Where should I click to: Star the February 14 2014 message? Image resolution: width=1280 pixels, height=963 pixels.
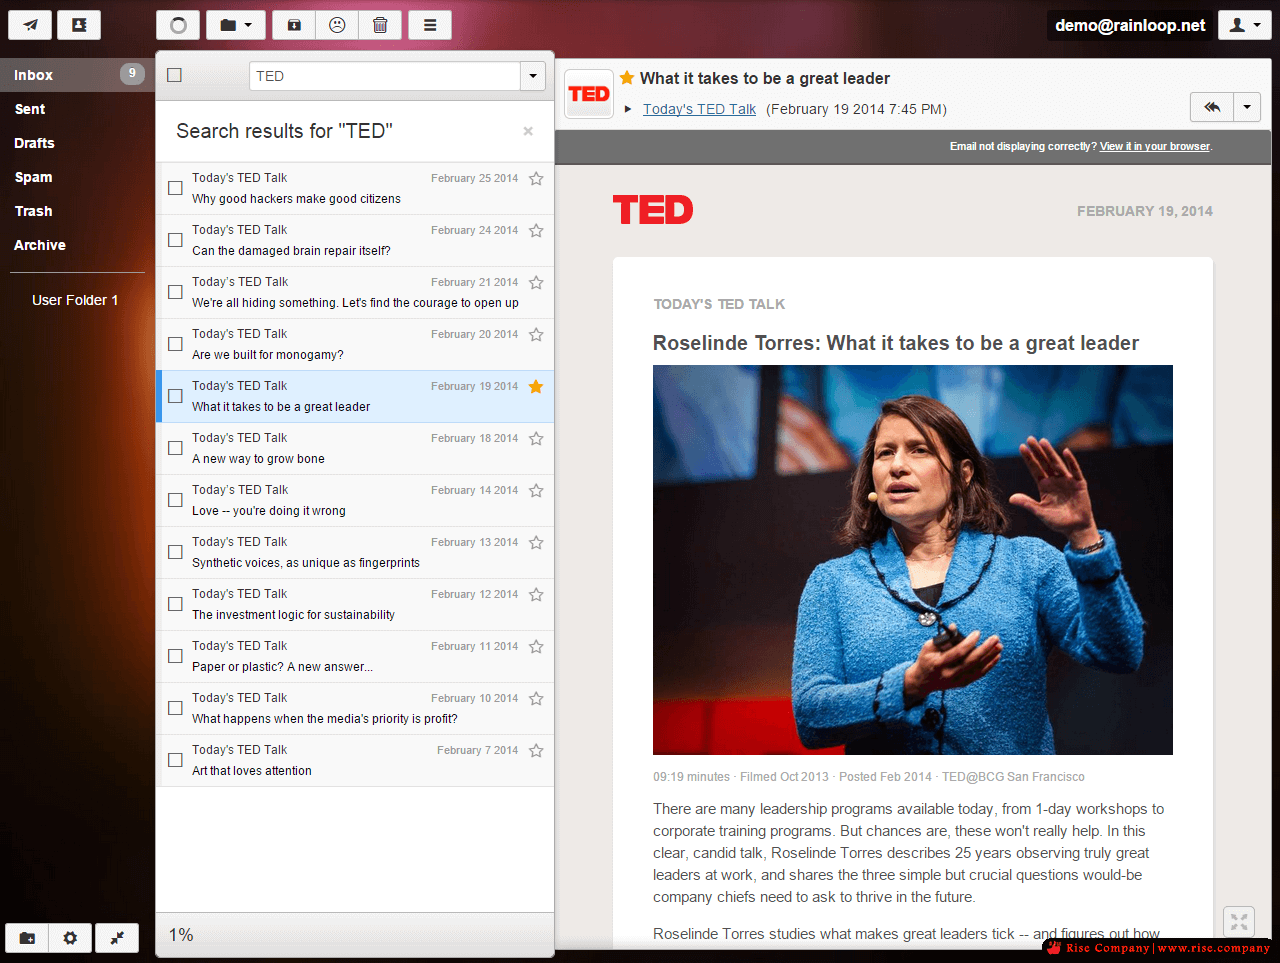536,490
